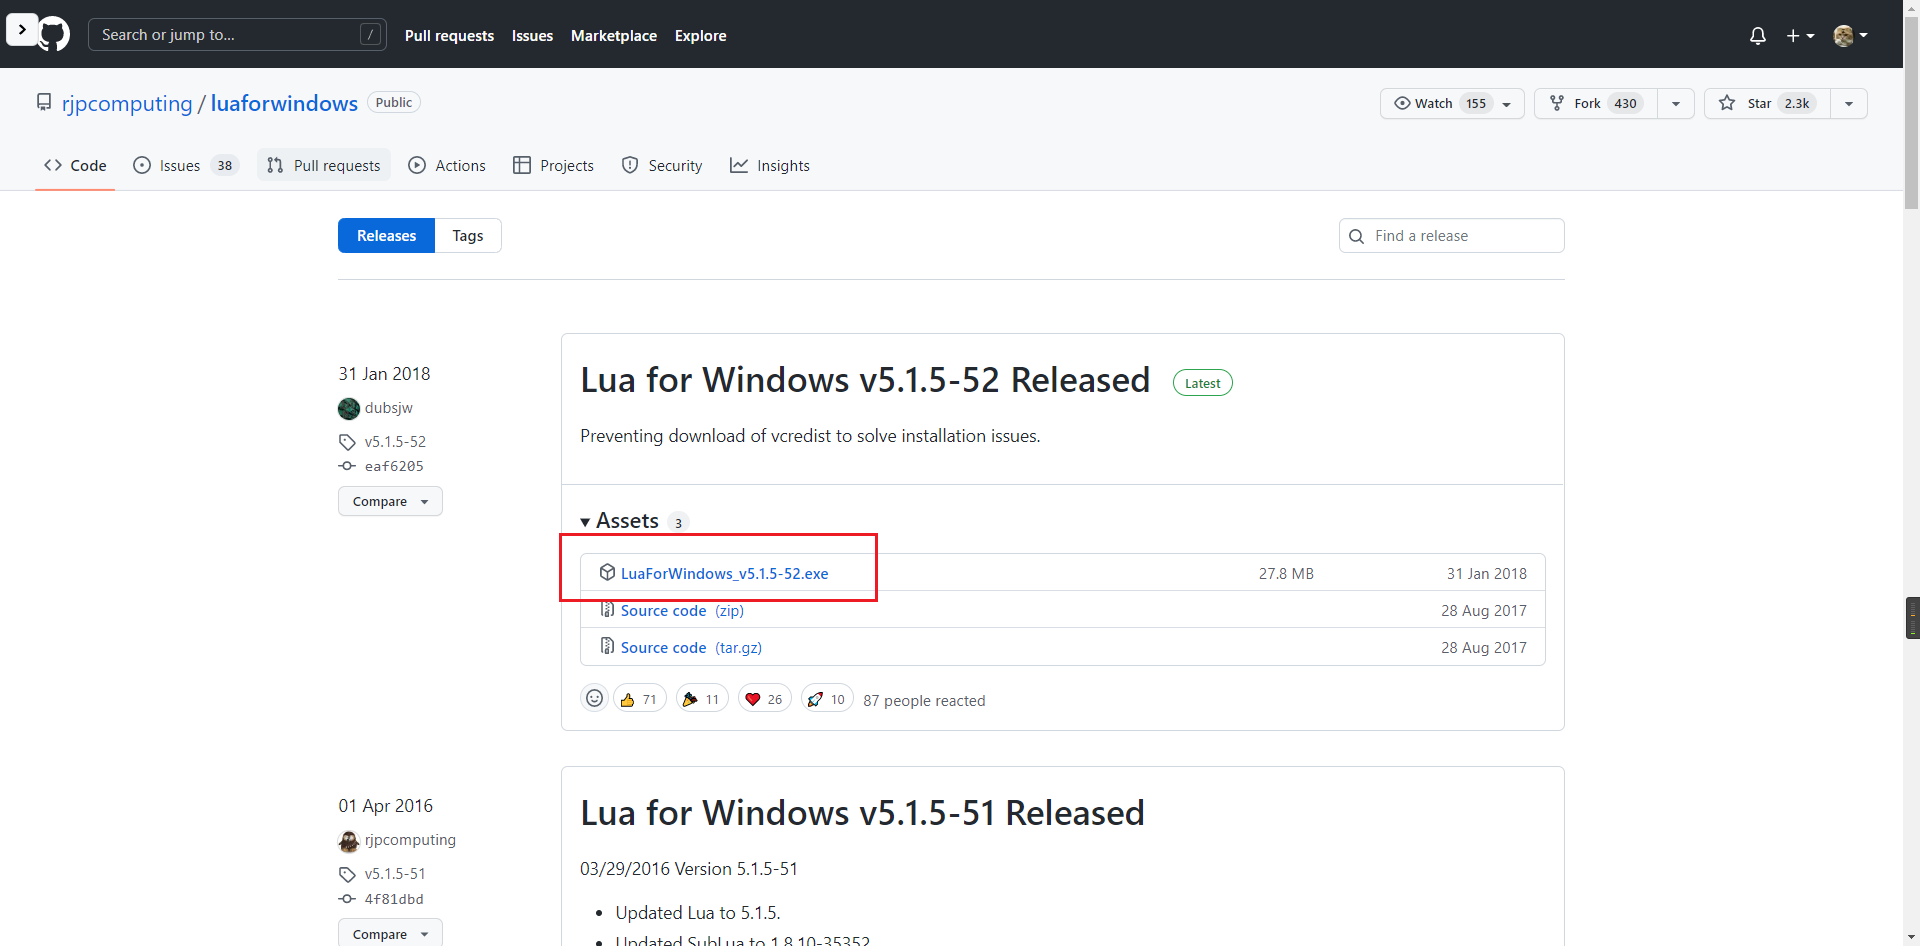Screen dimensions: 1920x946
Task: Open Pull requests in top navigation
Action: coord(449,36)
